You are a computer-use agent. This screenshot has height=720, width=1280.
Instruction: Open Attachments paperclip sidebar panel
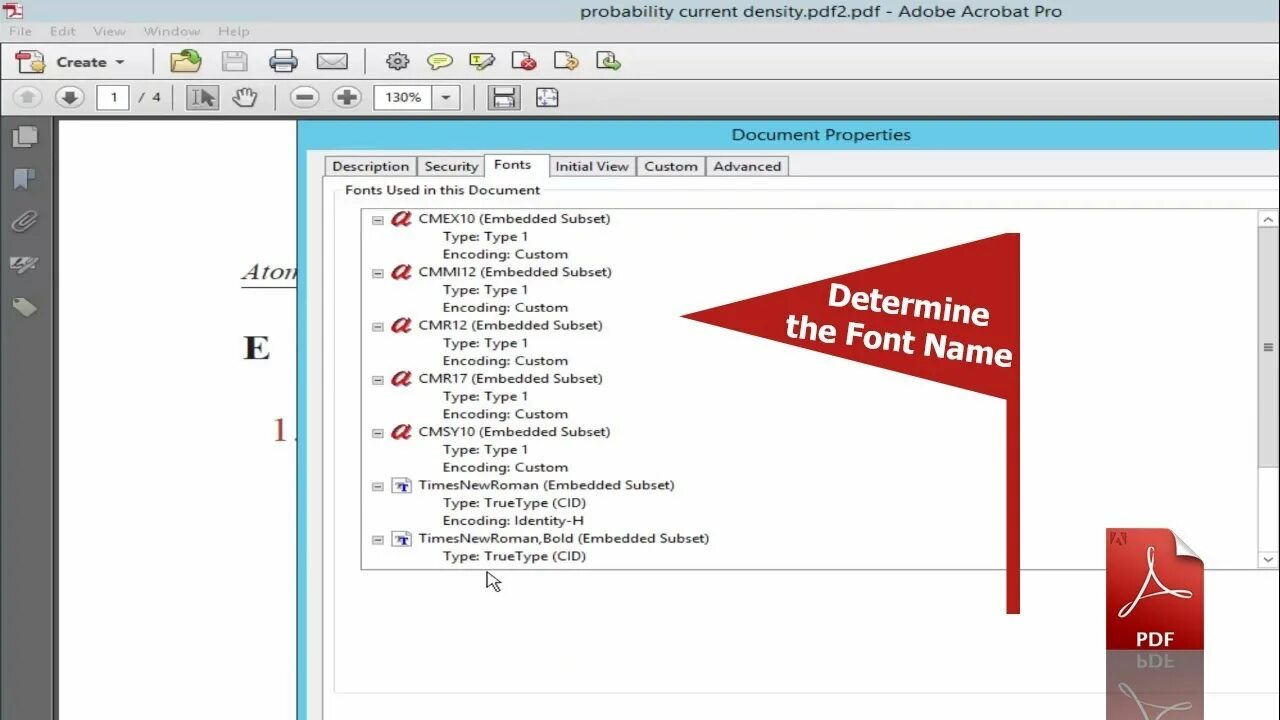click(x=24, y=221)
